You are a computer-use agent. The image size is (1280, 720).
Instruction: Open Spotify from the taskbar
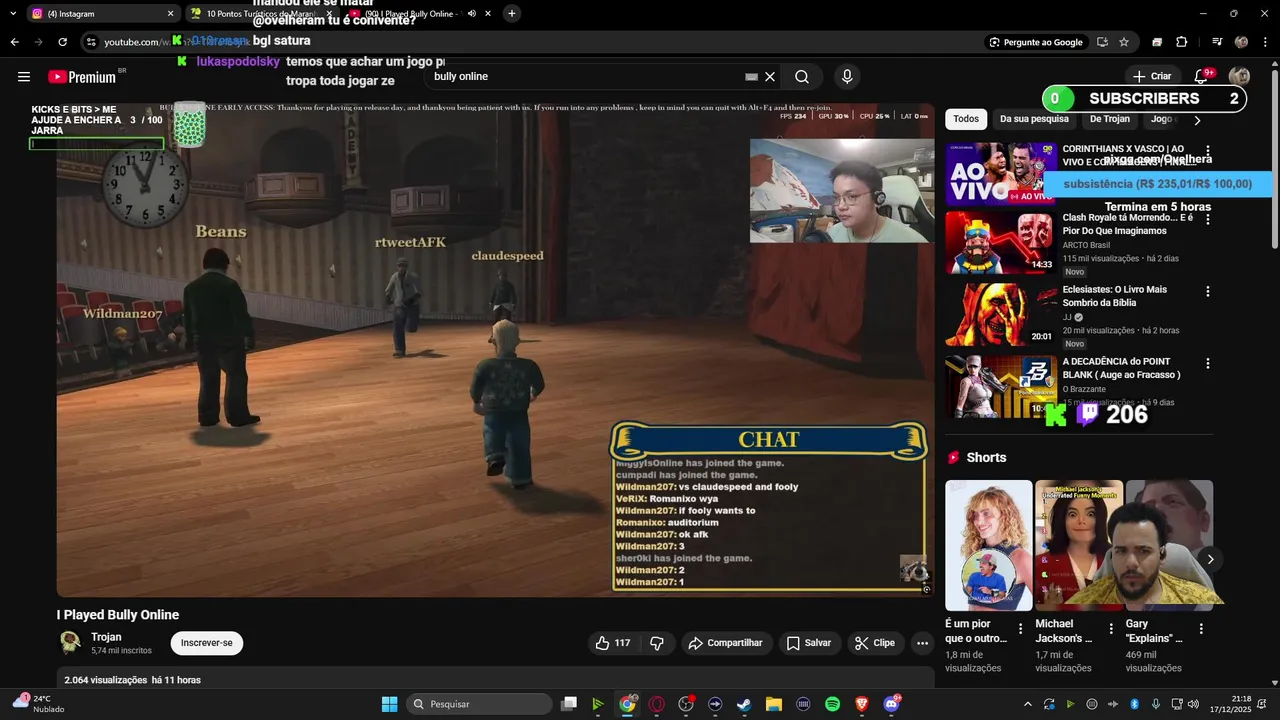[x=832, y=704]
